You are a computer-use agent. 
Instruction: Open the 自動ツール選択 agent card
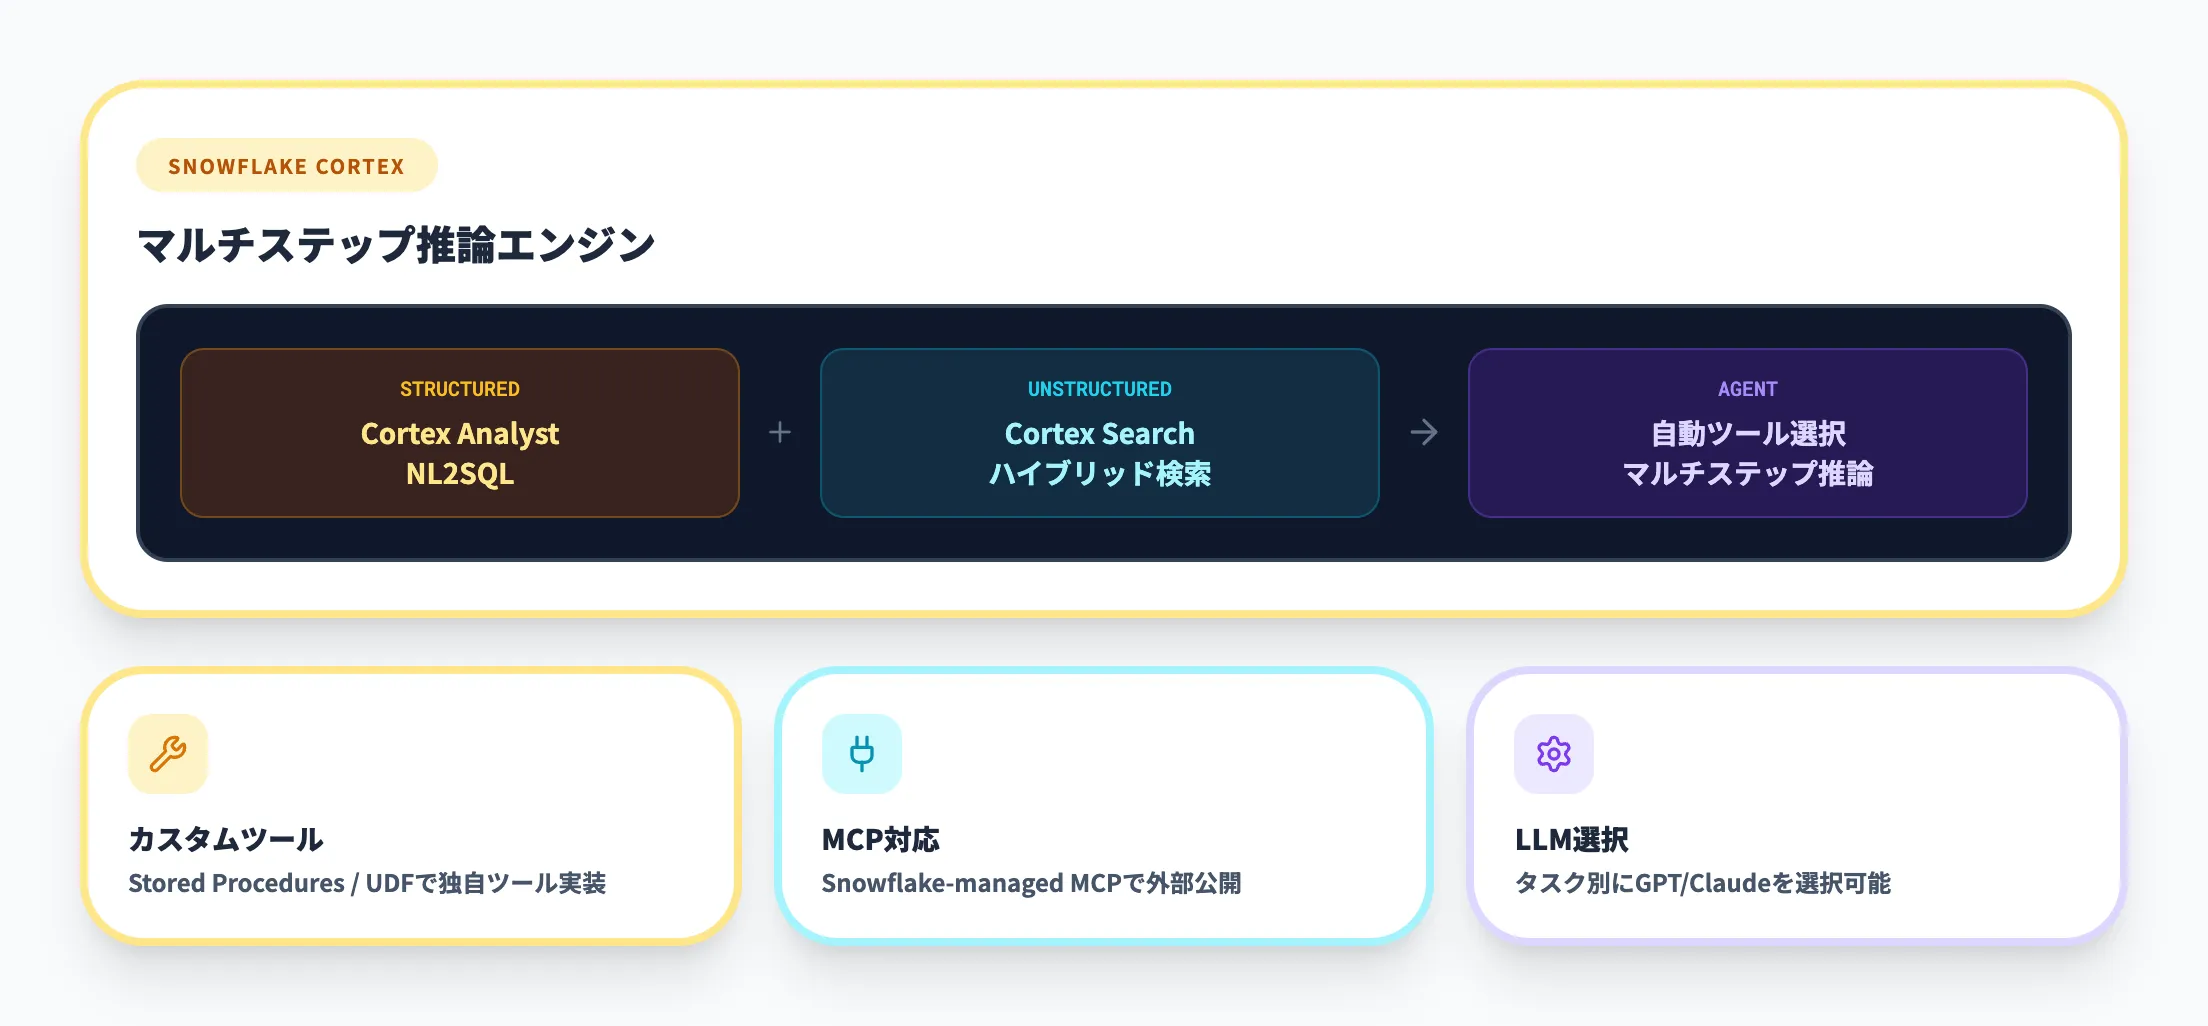tap(1747, 433)
